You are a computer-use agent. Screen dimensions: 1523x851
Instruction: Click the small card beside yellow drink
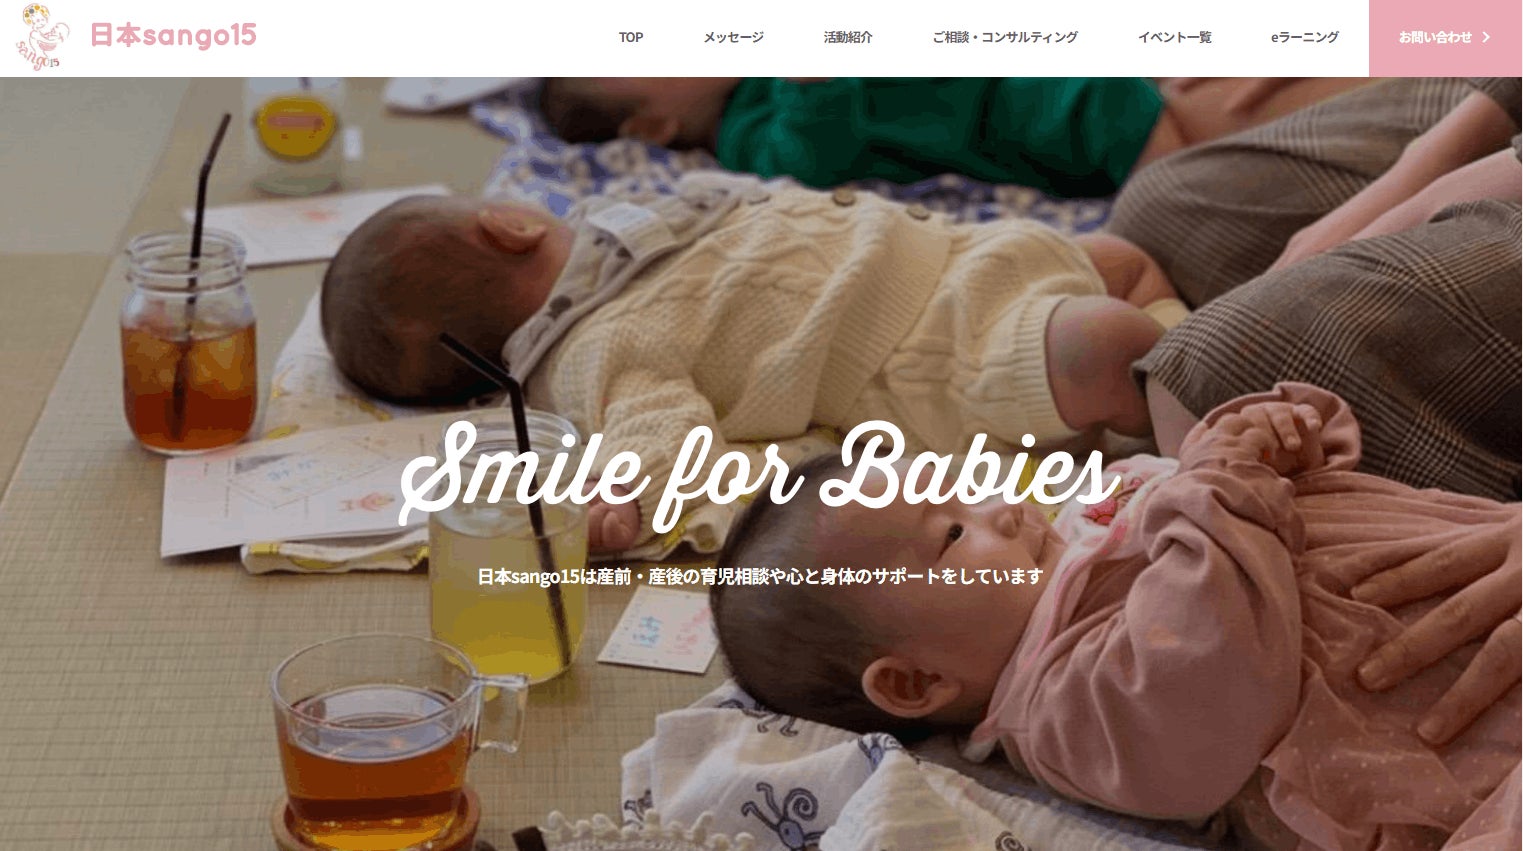click(659, 629)
